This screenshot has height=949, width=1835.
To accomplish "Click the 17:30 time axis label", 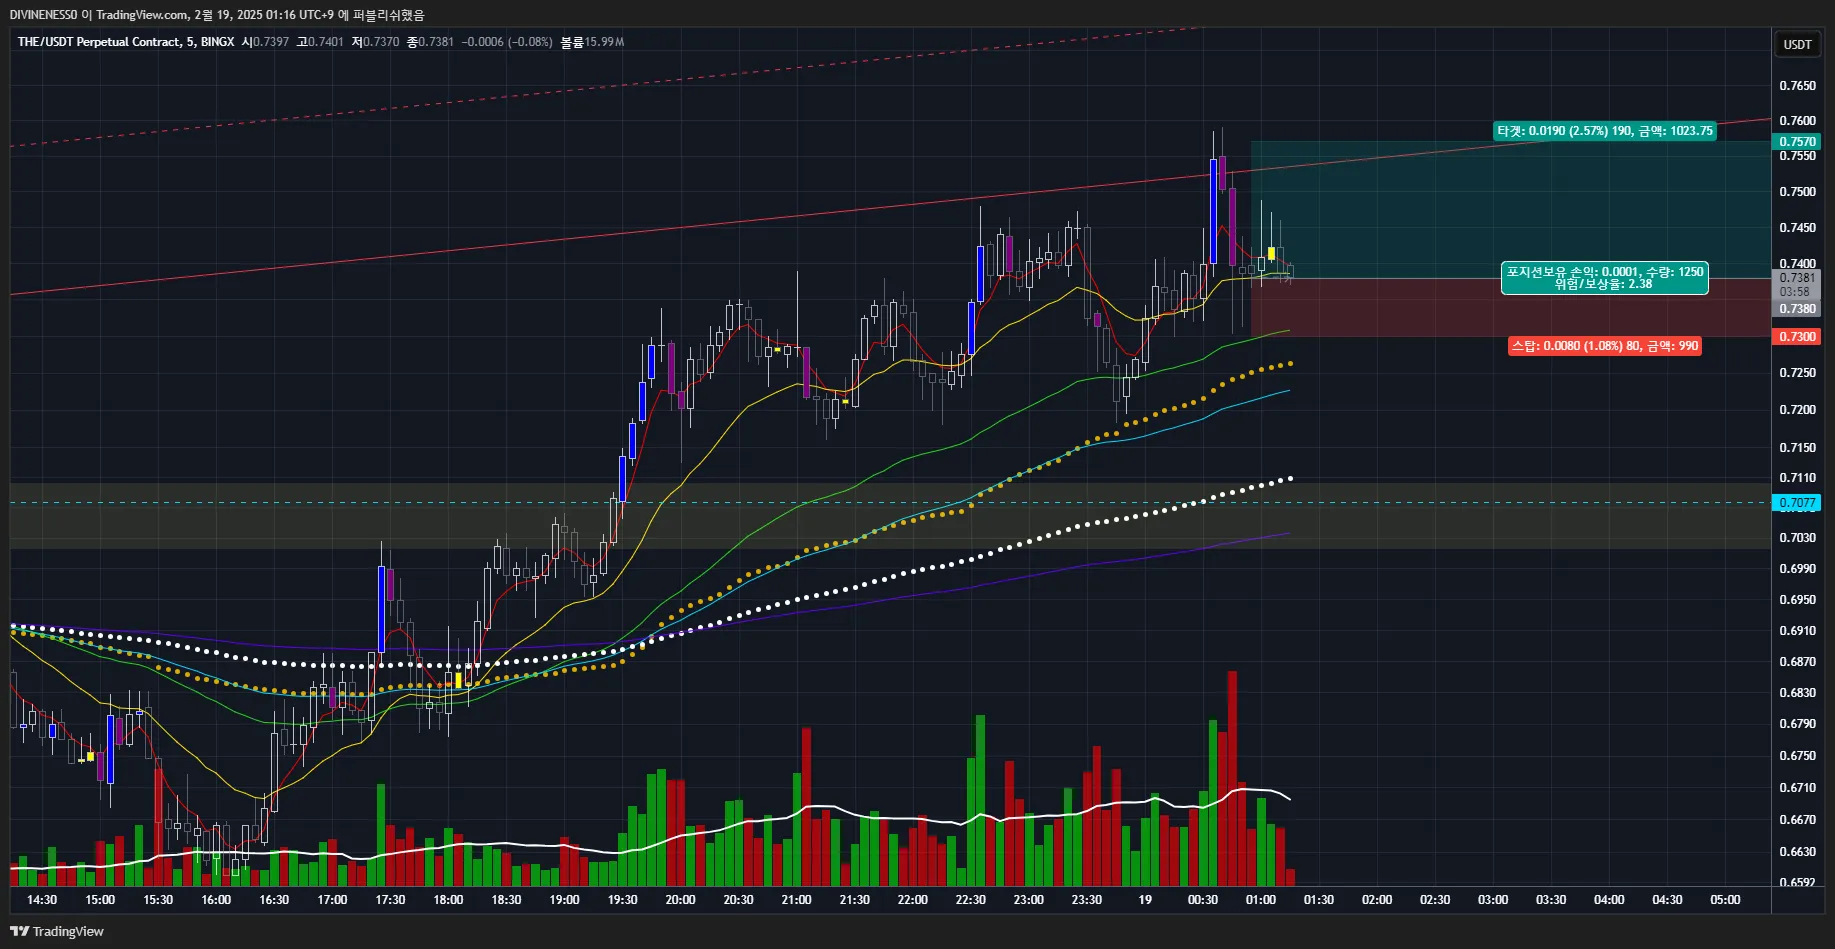I will [x=390, y=900].
